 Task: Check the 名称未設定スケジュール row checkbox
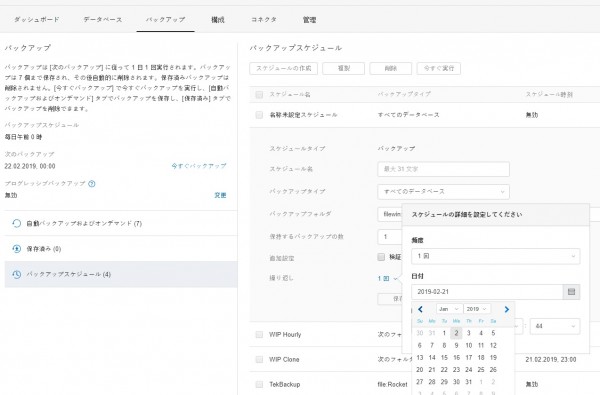click(x=259, y=115)
